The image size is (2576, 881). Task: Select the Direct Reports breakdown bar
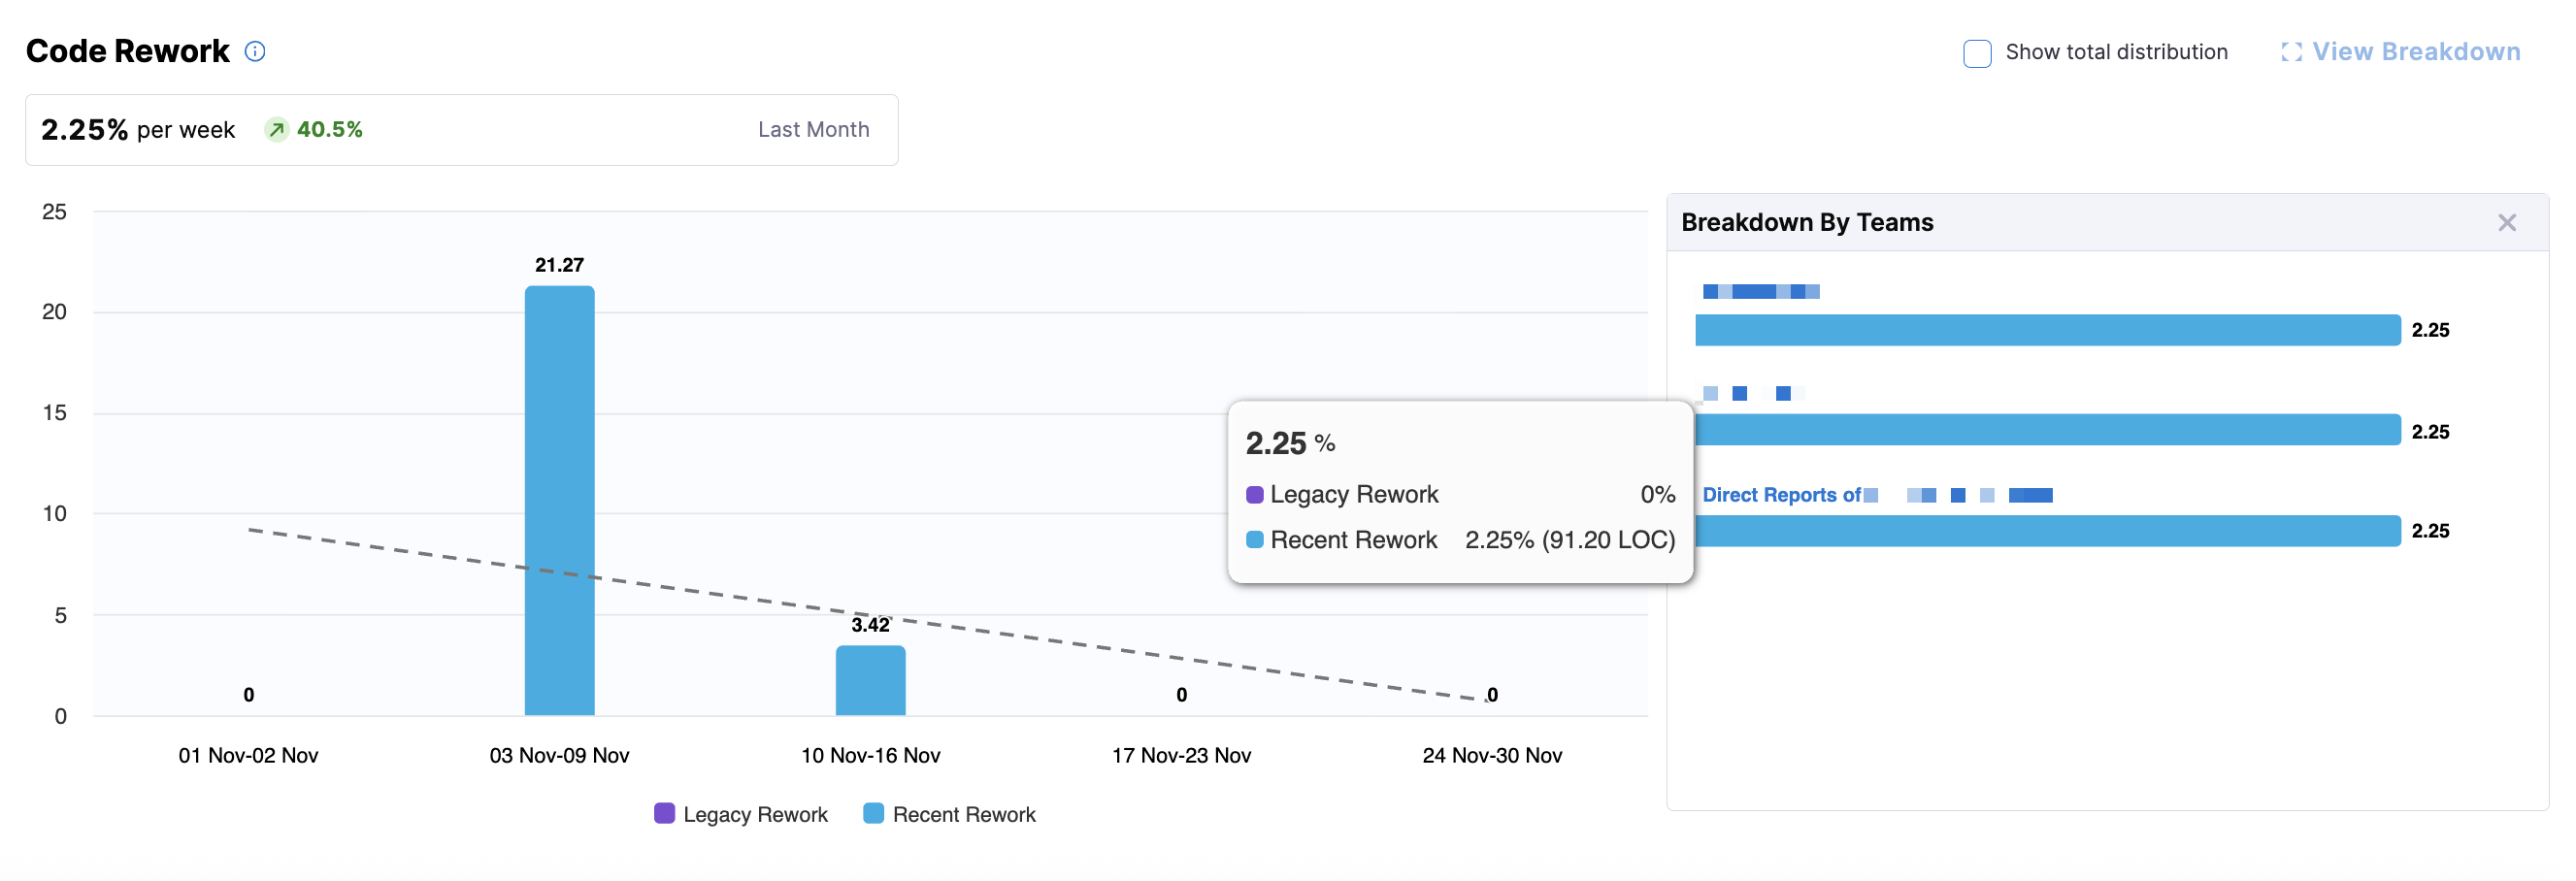pos(2047,531)
